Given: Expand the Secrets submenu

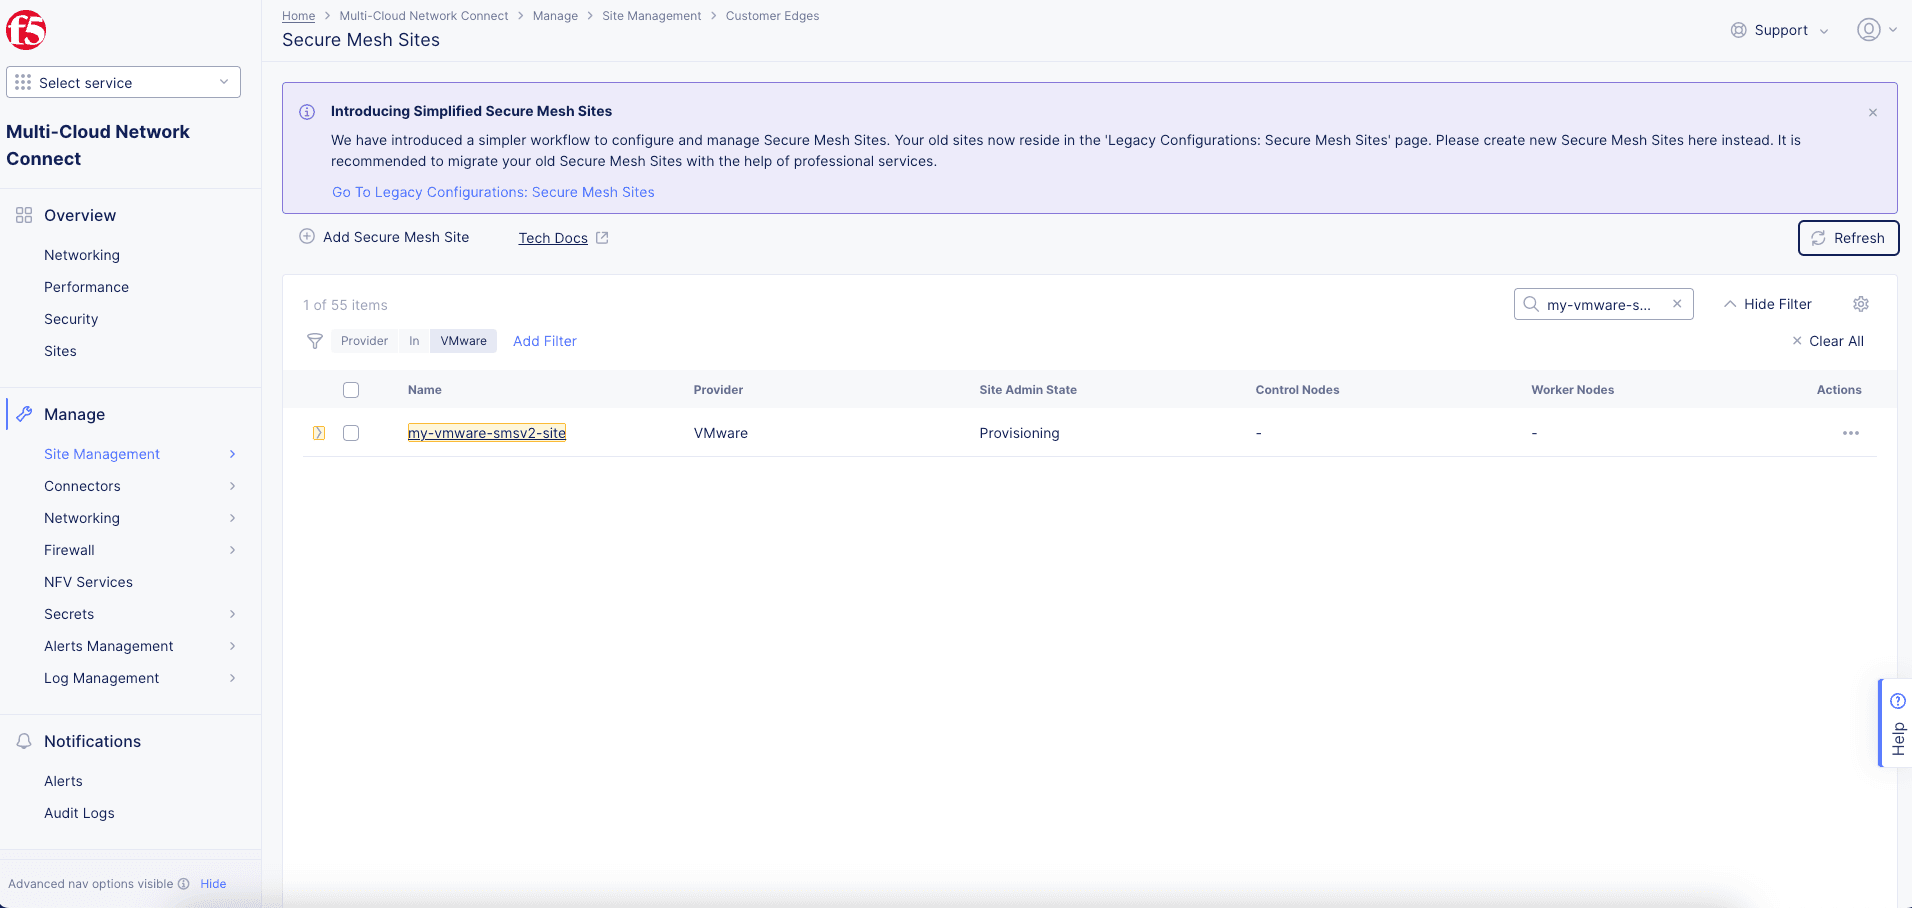Looking at the screenshot, I should pyautogui.click(x=232, y=614).
